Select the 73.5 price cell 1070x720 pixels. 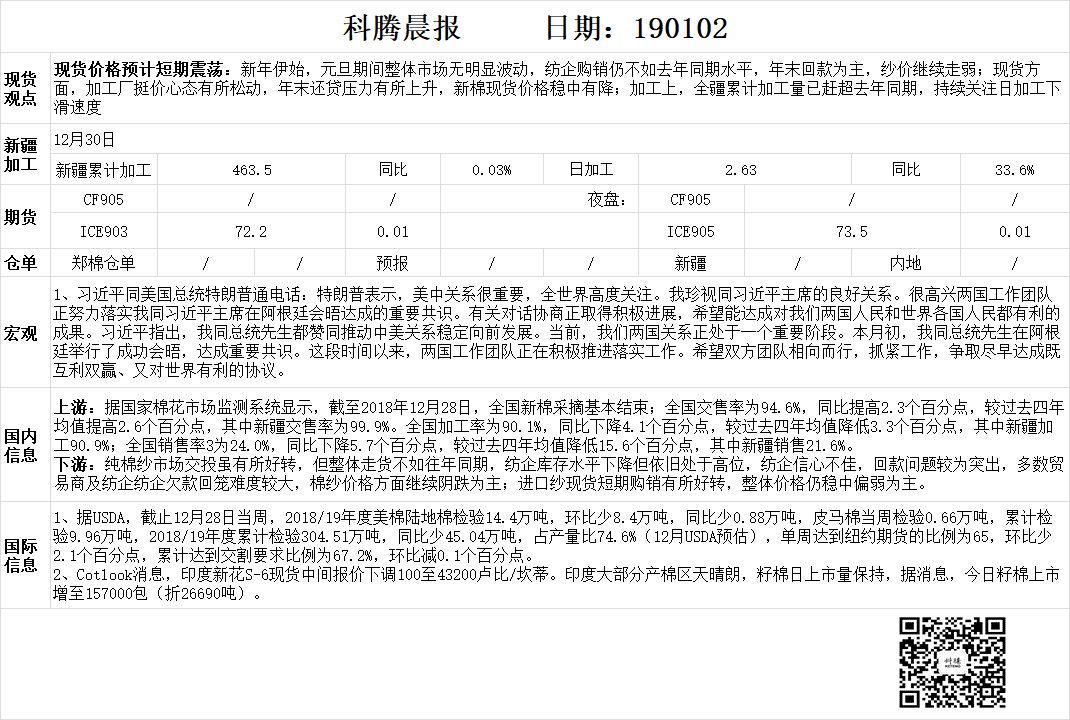click(851, 231)
